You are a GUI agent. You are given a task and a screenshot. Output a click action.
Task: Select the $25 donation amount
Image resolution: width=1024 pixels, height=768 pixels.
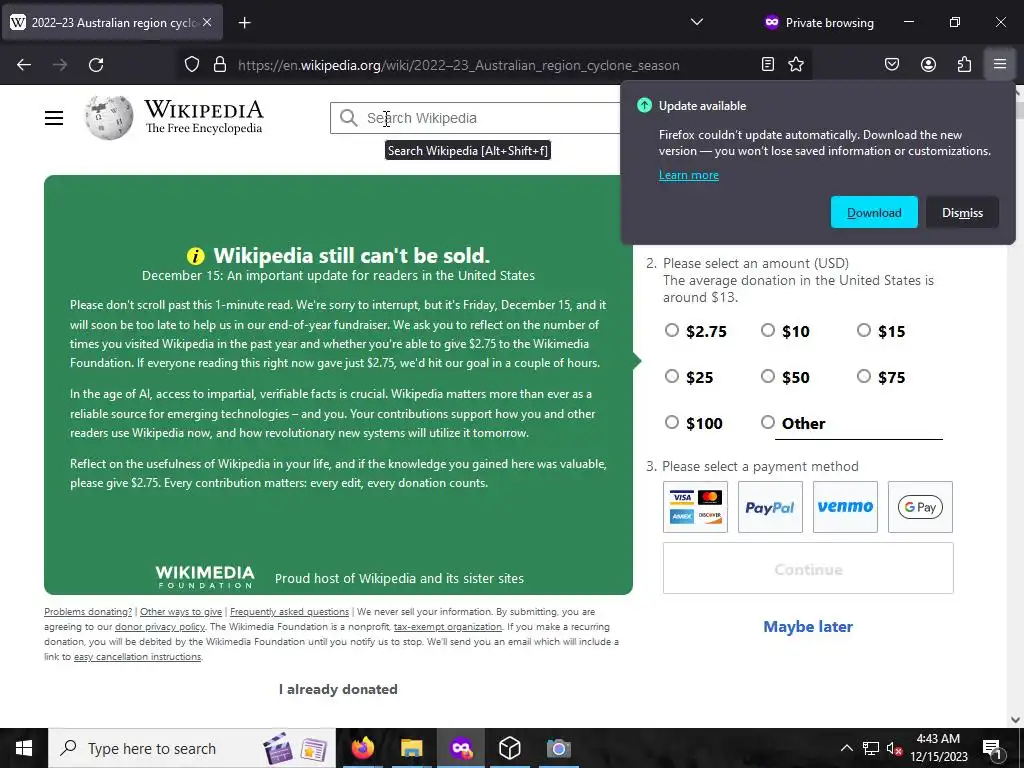point(672,376)
